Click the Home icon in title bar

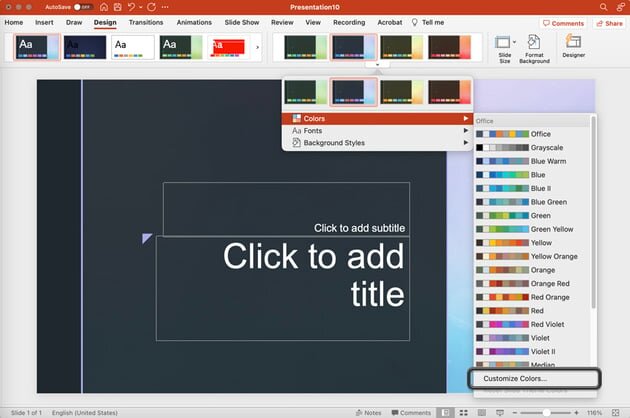coord(103,7)
